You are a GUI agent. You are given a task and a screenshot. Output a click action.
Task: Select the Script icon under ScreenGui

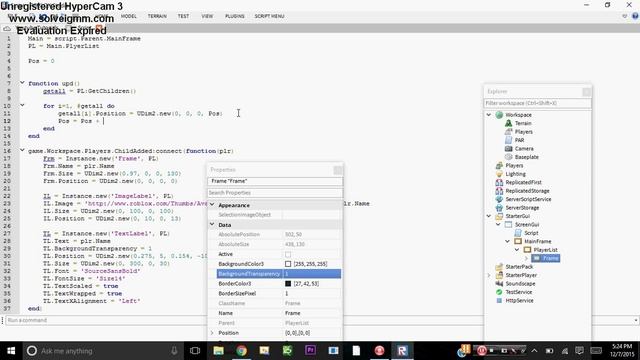(518, 233)
